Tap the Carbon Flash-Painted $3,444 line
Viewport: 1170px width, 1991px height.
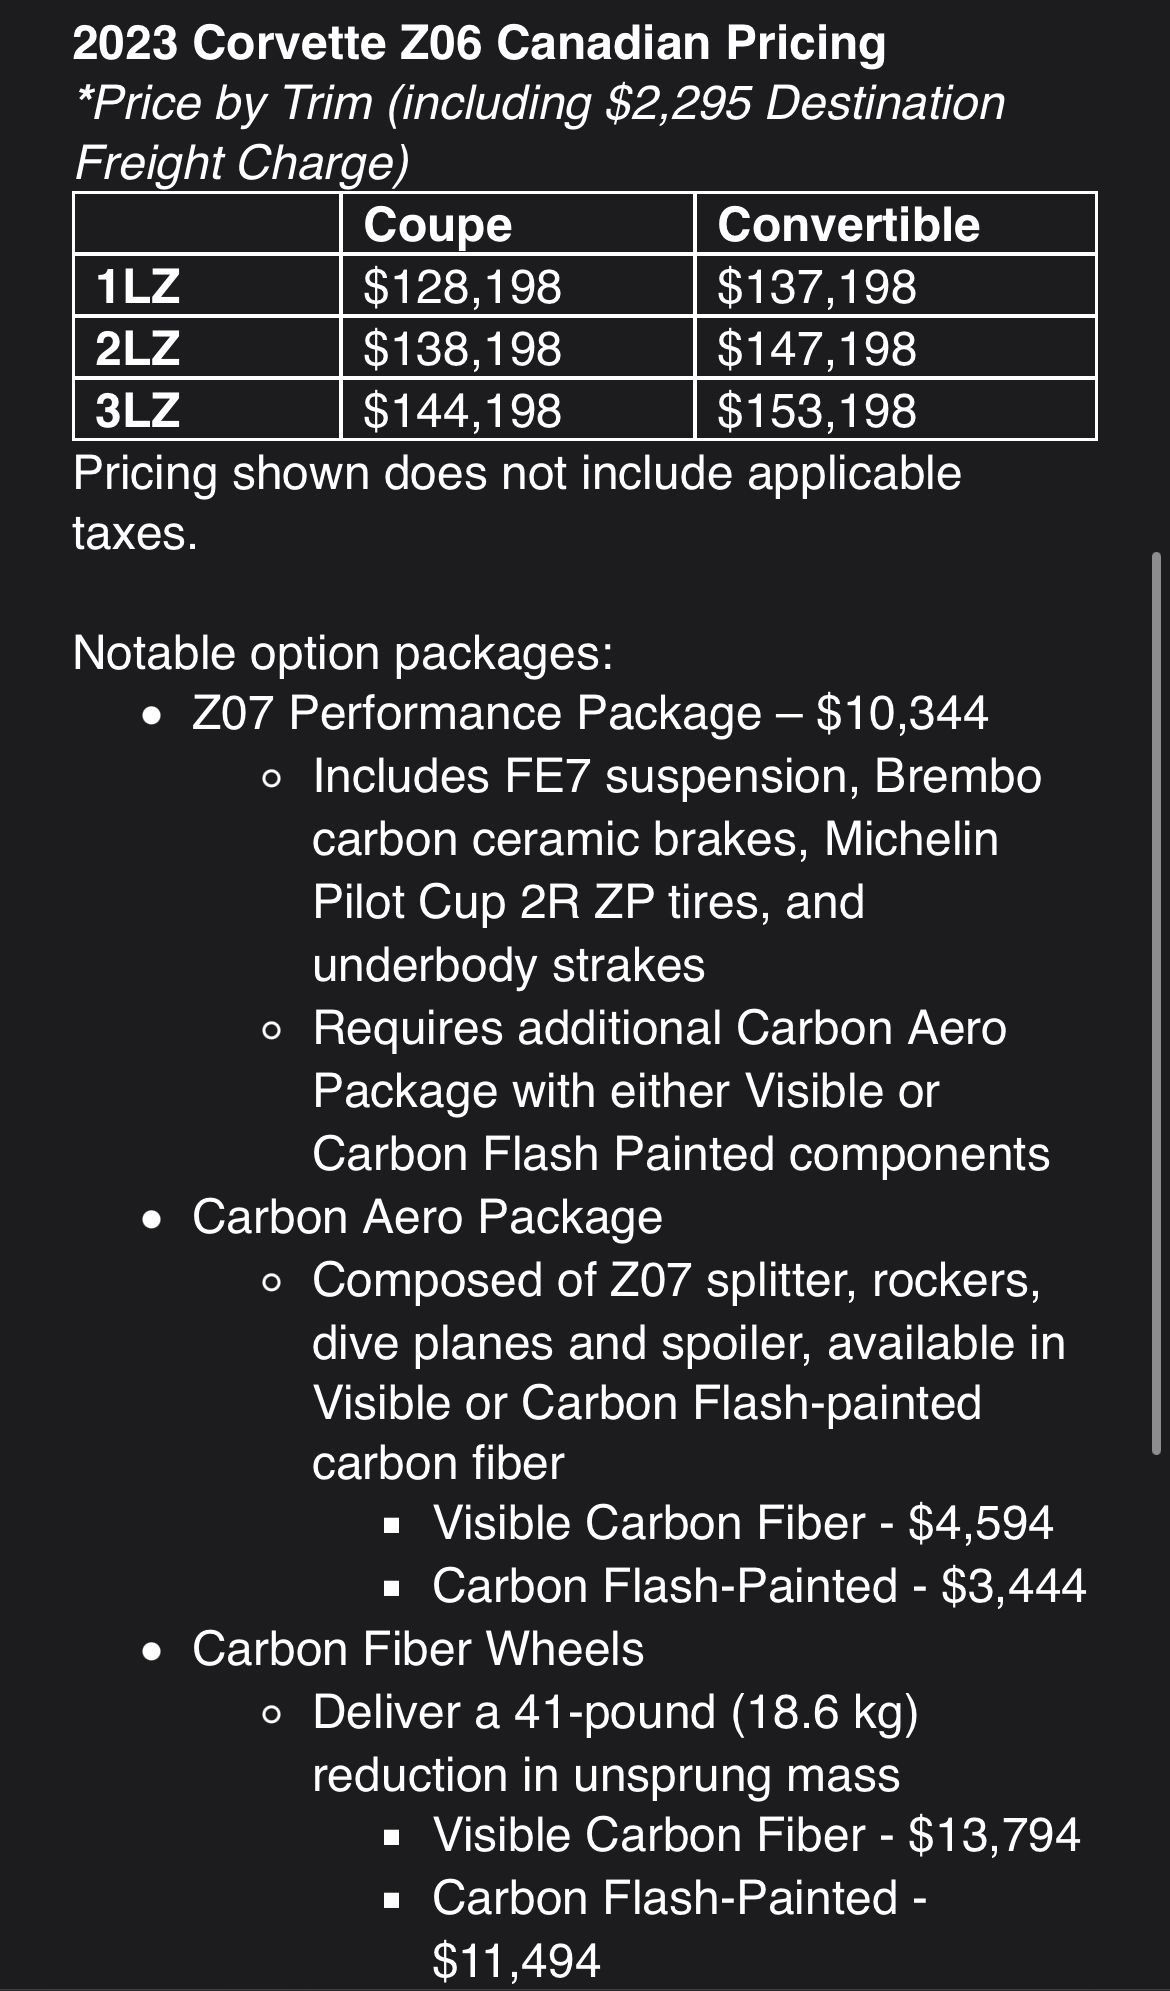click(x=758, y=1586)
